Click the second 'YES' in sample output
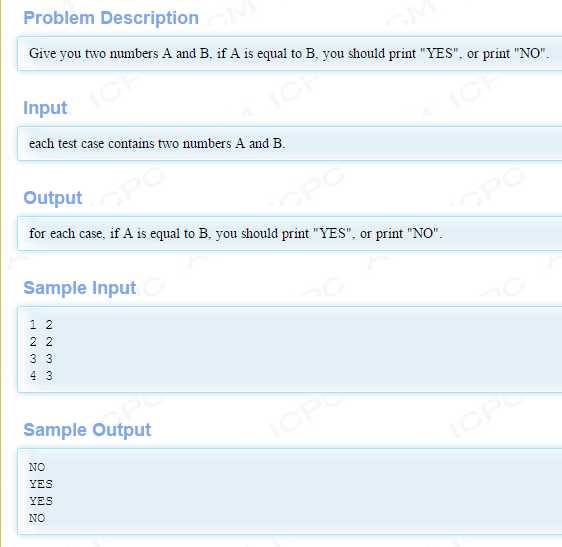 tap(41, 501)
